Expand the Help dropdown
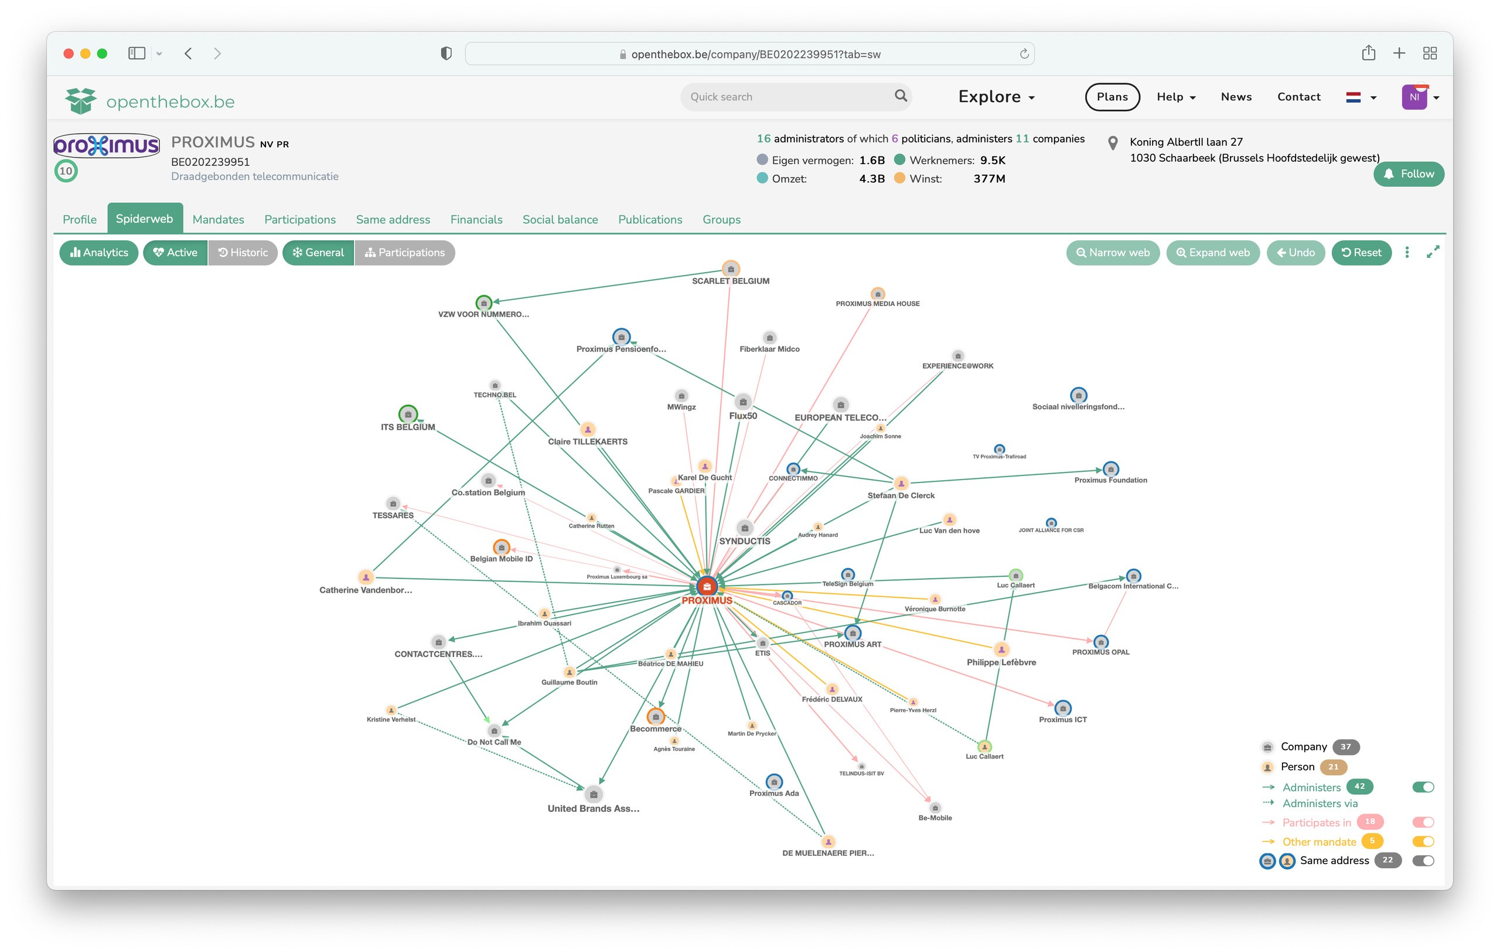The height and width of the screenshot is (952, 1500). point(1176,97)
